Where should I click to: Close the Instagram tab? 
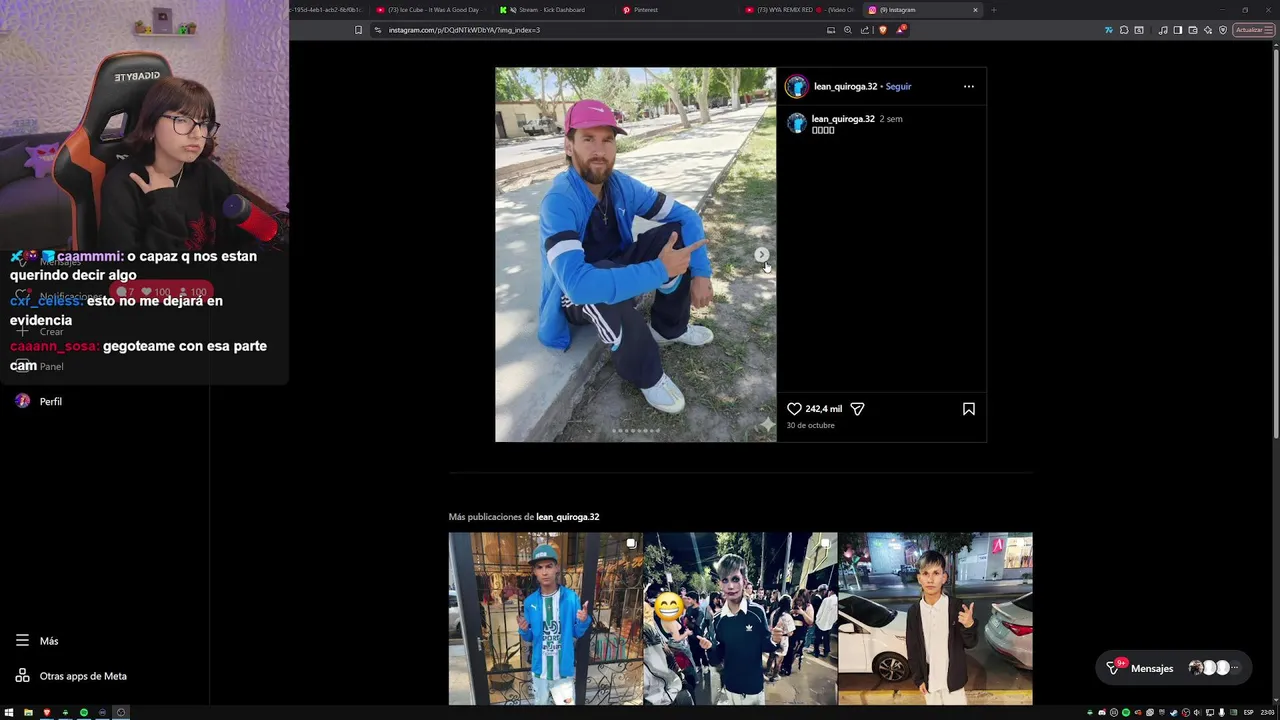click(x=975, y=10)
